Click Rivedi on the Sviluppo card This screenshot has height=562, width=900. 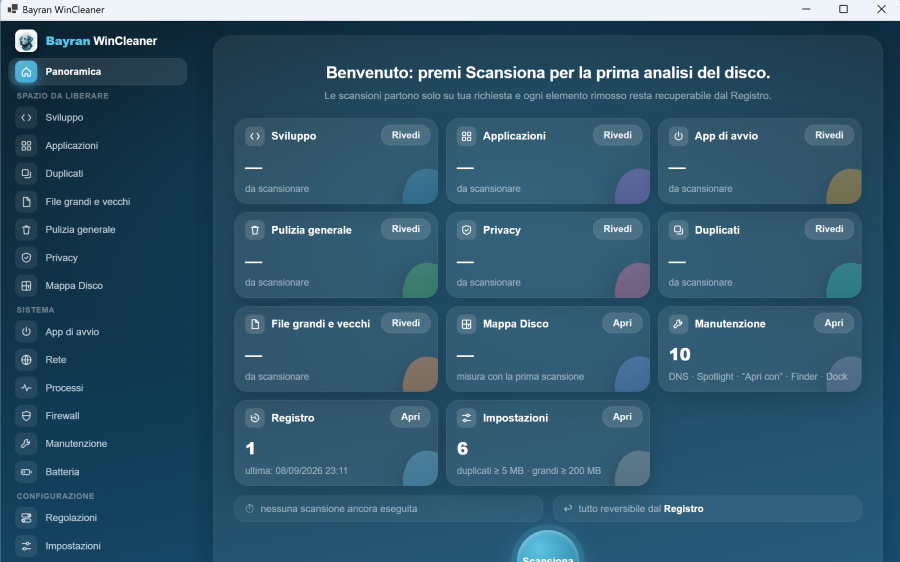[406, 135]
